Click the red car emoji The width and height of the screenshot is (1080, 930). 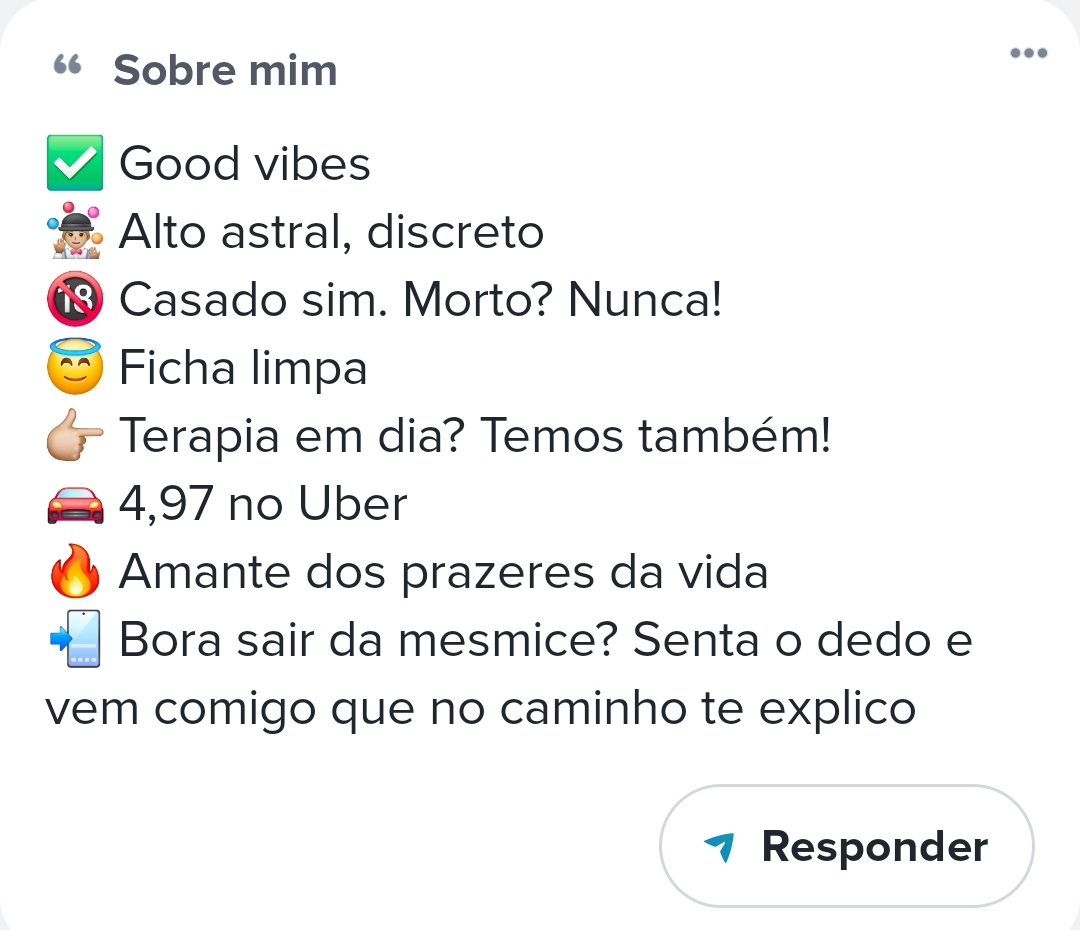point(74,505)
